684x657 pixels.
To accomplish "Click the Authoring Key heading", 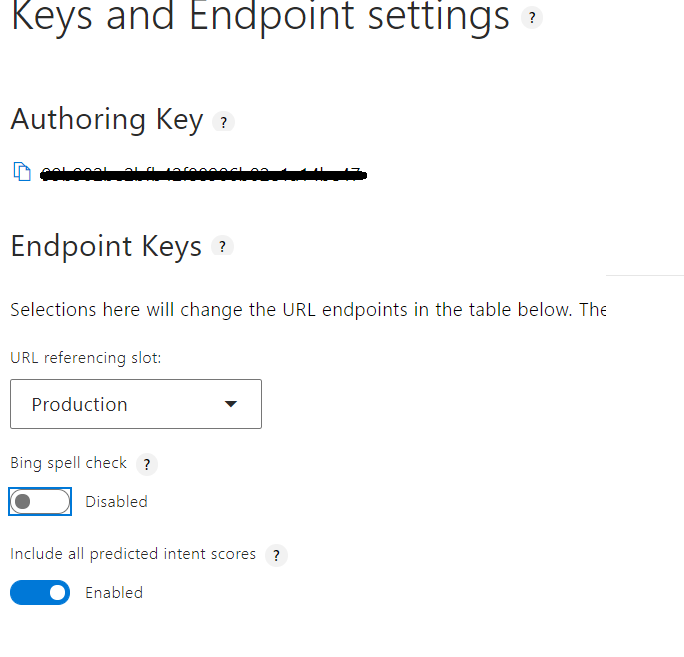I will (x=107, y=120).
